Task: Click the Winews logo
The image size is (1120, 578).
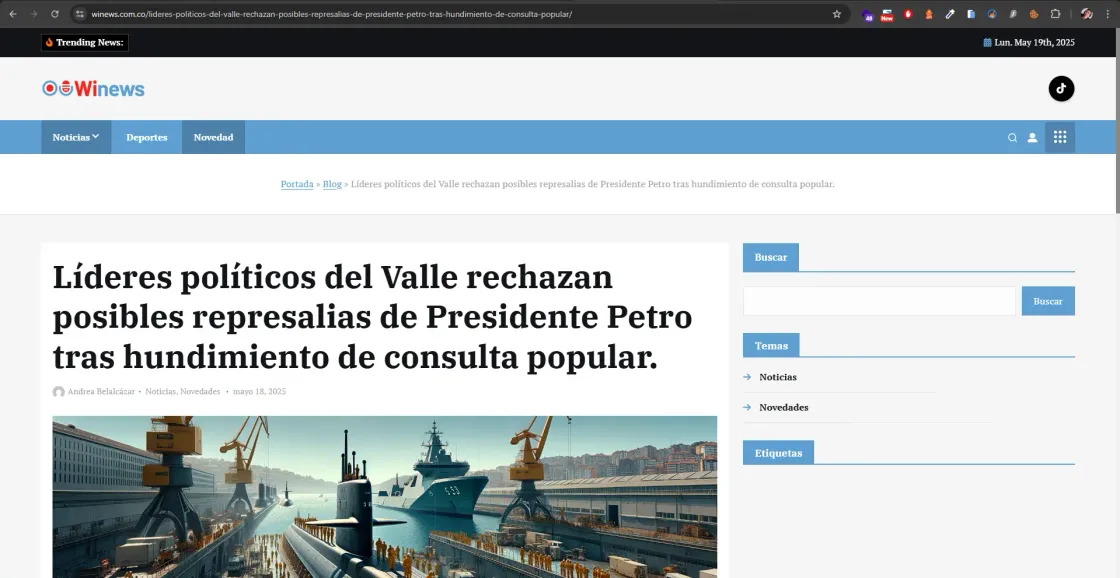Action: tap(94, 89)
